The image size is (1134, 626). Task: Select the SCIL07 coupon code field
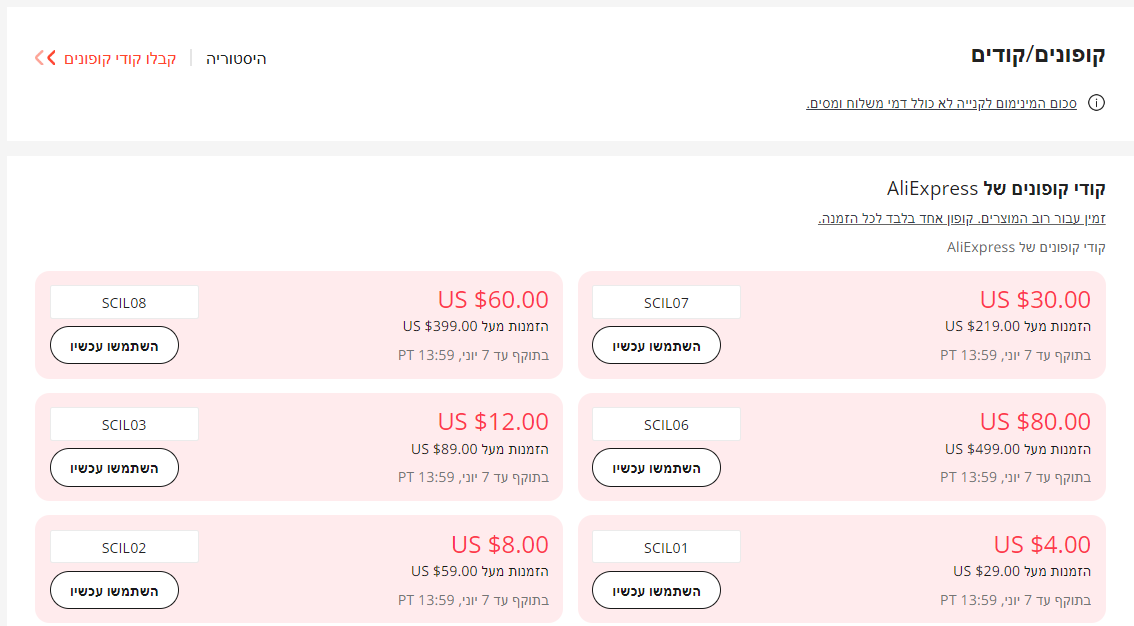pyautogui.click(x=666, y=302)
